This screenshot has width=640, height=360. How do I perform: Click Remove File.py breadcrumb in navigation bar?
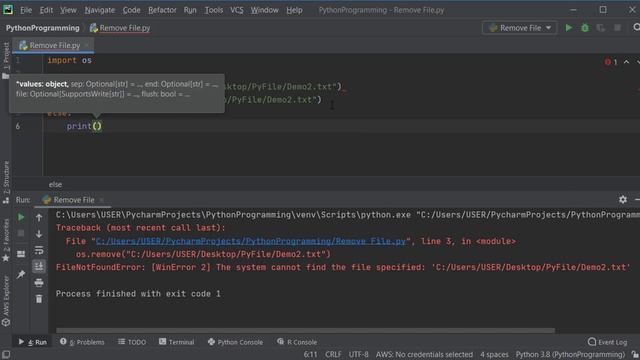coord(120,28)
